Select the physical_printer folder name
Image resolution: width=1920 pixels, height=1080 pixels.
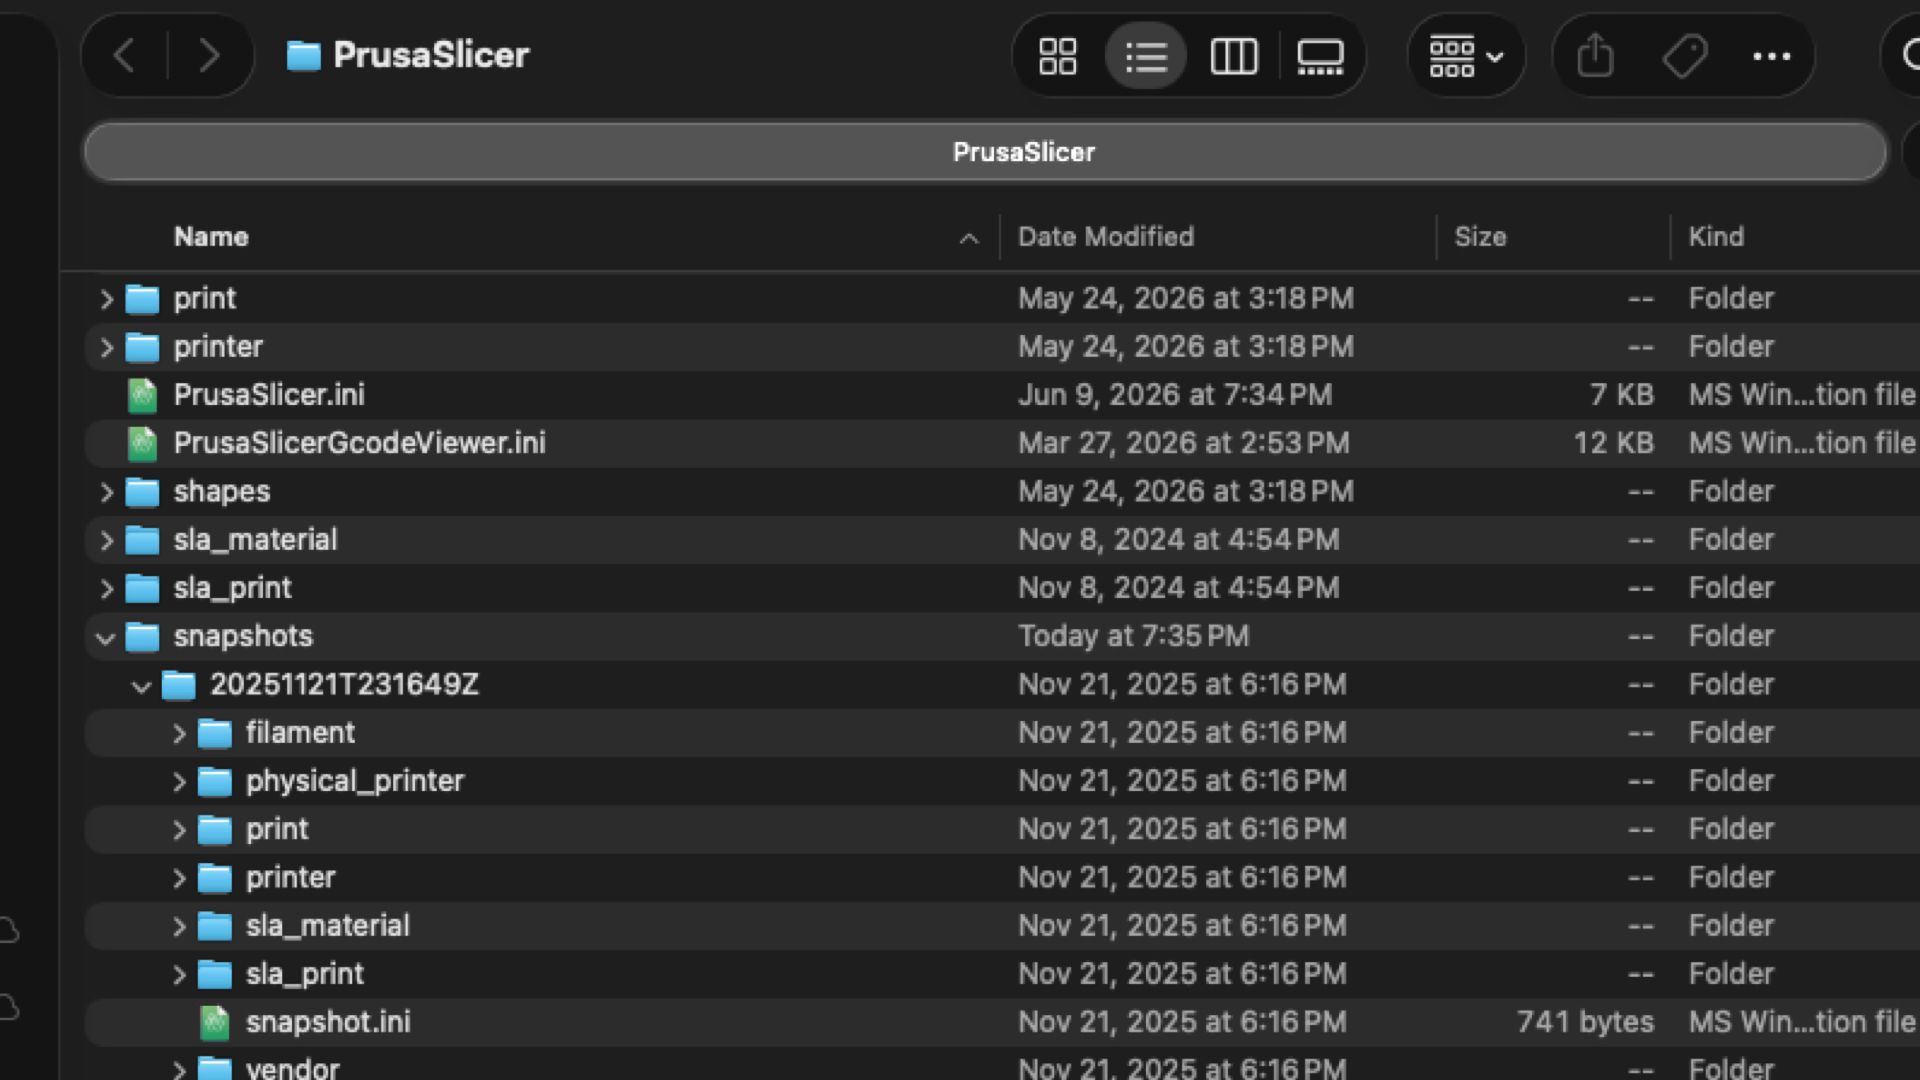coord(355,781)
